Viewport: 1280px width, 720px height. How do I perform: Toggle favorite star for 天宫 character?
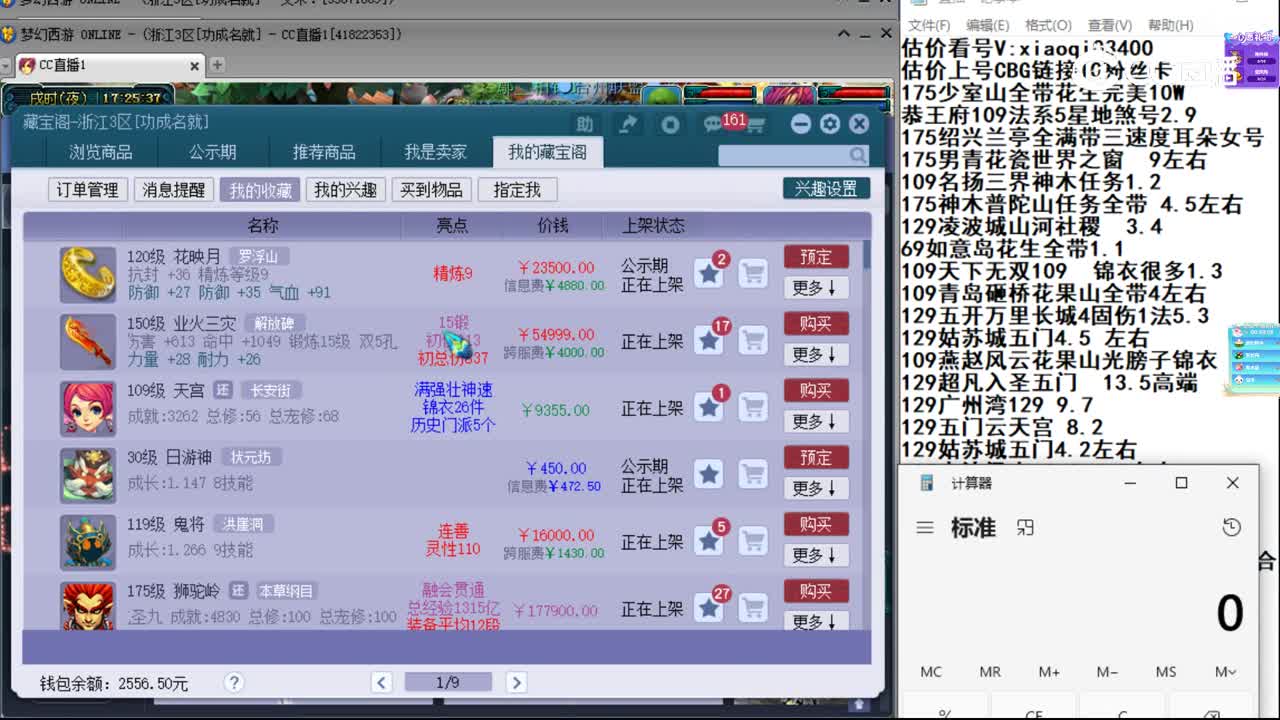[x=709, y=407]
